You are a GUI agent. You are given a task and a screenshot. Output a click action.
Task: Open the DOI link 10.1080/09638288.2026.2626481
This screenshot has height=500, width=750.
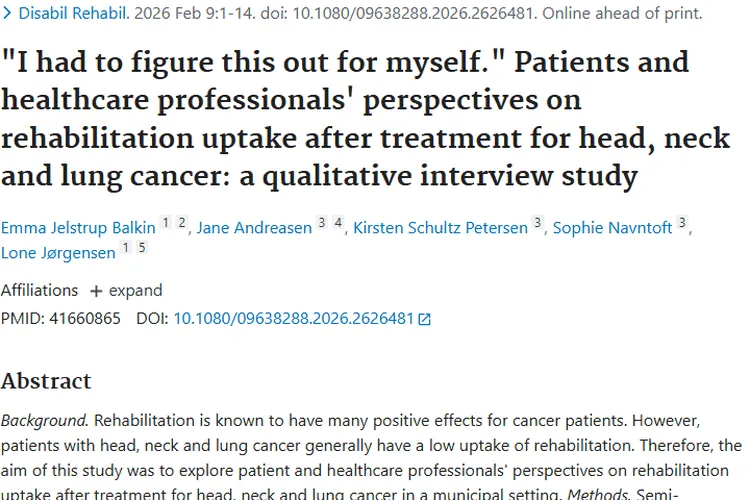293,319
